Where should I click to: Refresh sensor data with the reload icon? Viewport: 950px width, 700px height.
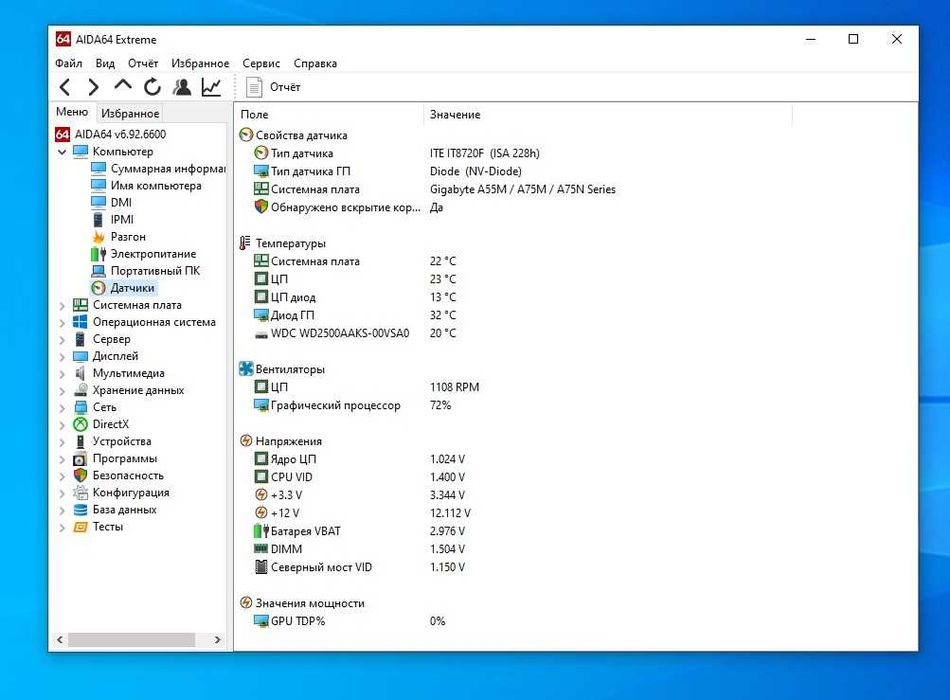pos(152,87)
